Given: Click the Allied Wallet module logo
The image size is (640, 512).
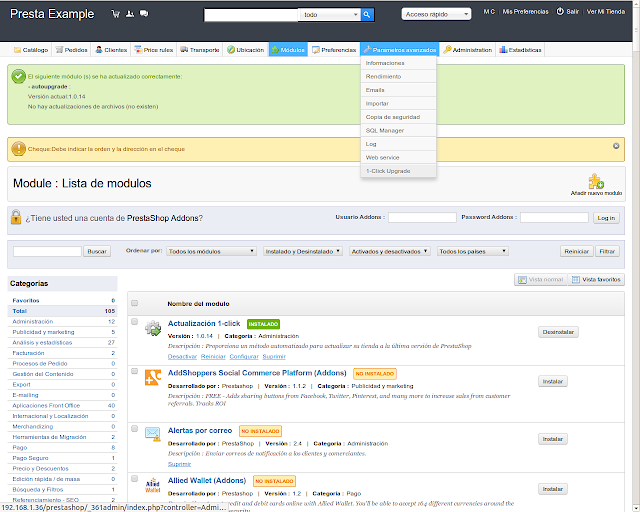Looking at the screenshot, I should point(153,485).
